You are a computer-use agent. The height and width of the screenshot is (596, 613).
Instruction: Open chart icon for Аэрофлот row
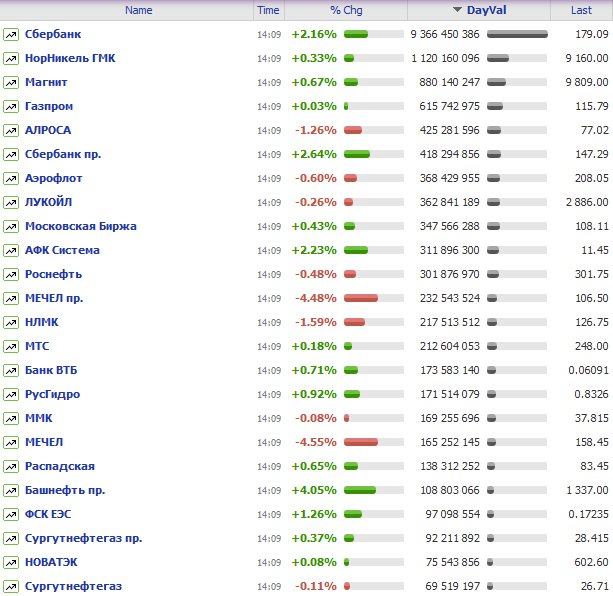(11, 178)
